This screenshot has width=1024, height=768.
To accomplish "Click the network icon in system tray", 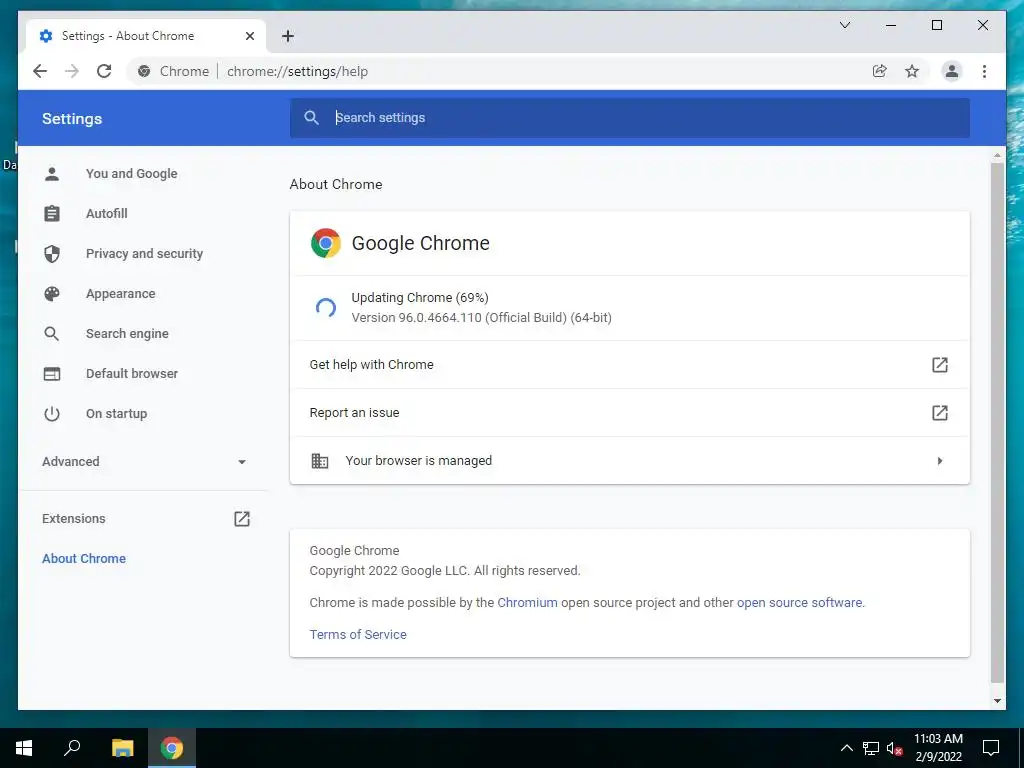I will [x=871, y=748].
